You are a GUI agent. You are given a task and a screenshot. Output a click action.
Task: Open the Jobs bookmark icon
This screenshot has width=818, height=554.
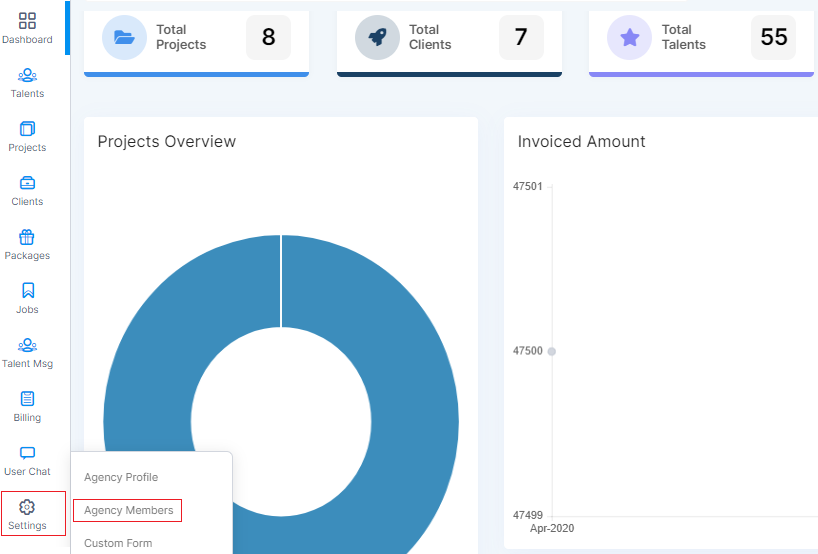tap(28, 291)
